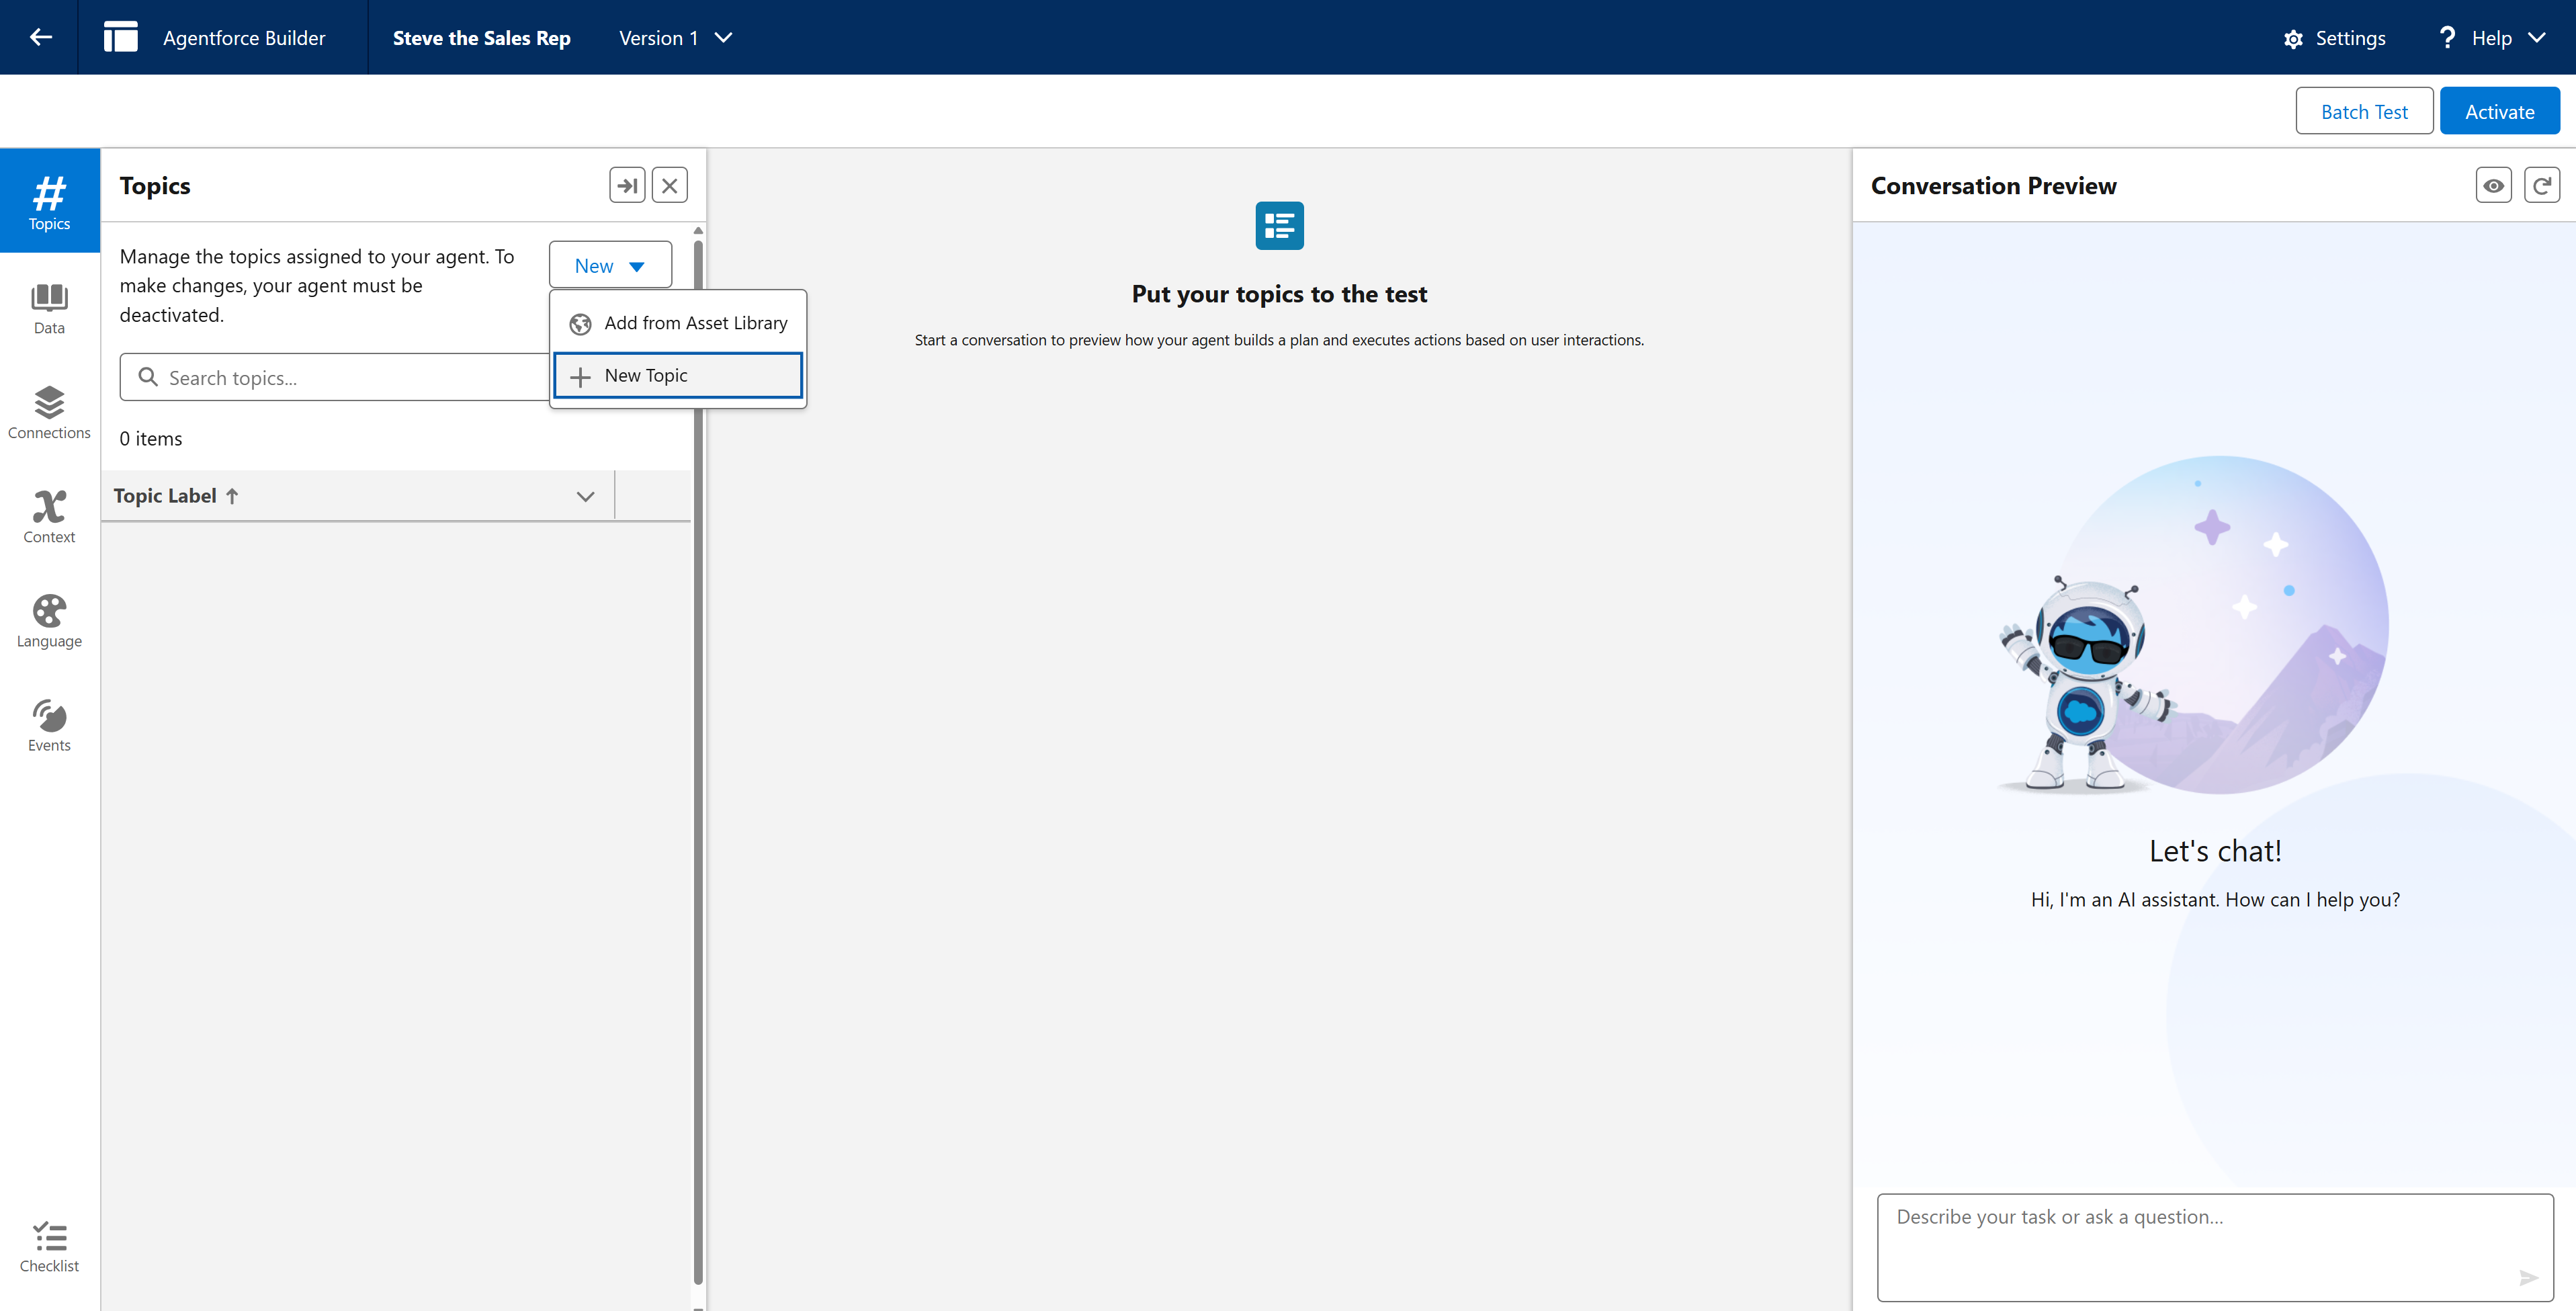The width and height of the screenshot is (2576, 1311).
Task: Open the Data sidebar panel
Action: click(x=49, y=308)
